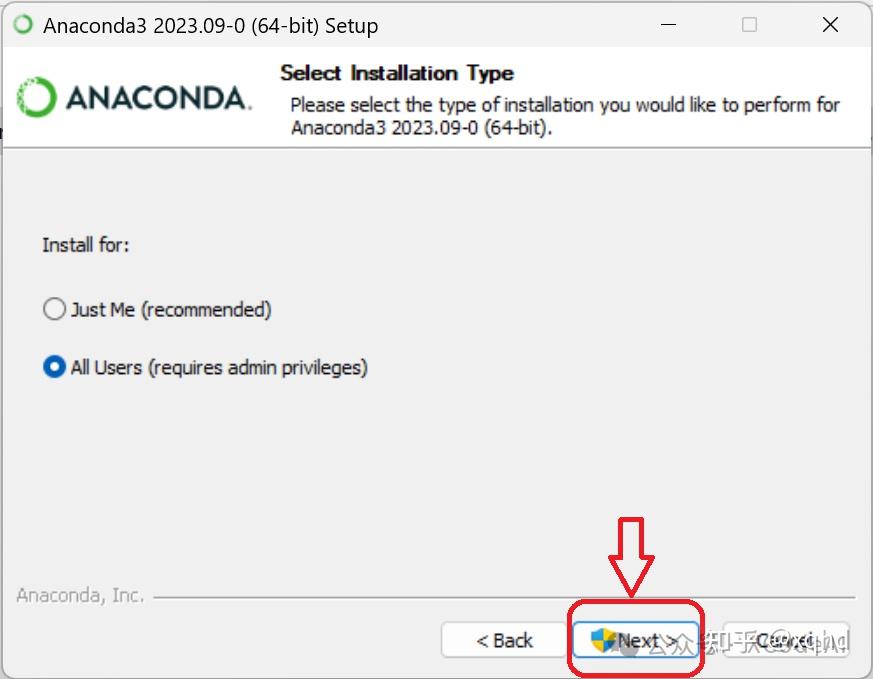Click the 'Anaconda, Inc.' footer text
The width and height of the screenshot is (873, 679).
[80, 596]
